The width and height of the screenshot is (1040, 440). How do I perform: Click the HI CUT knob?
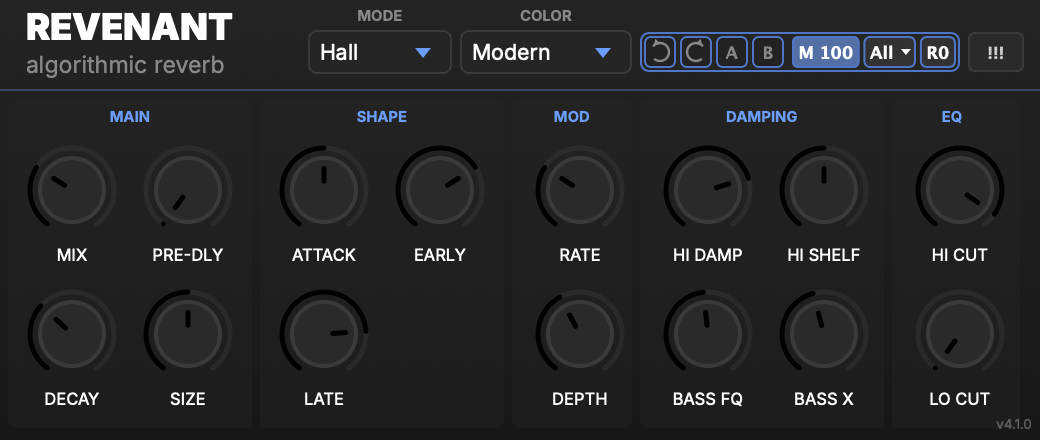coord(959,189)
